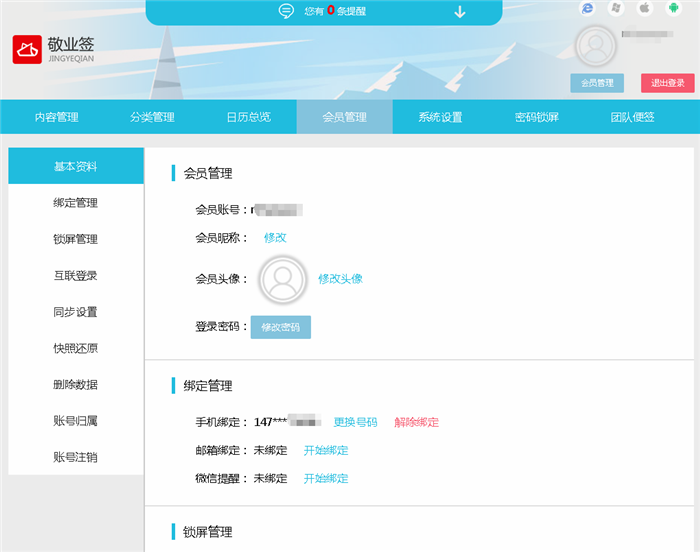
Task: Click the member avatar image placeholder
Action: 283,279
